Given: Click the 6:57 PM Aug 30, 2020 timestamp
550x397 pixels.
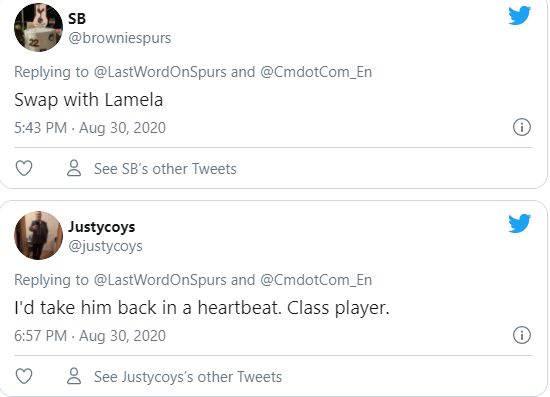Looking at the screenshot, I should point(90,336).
